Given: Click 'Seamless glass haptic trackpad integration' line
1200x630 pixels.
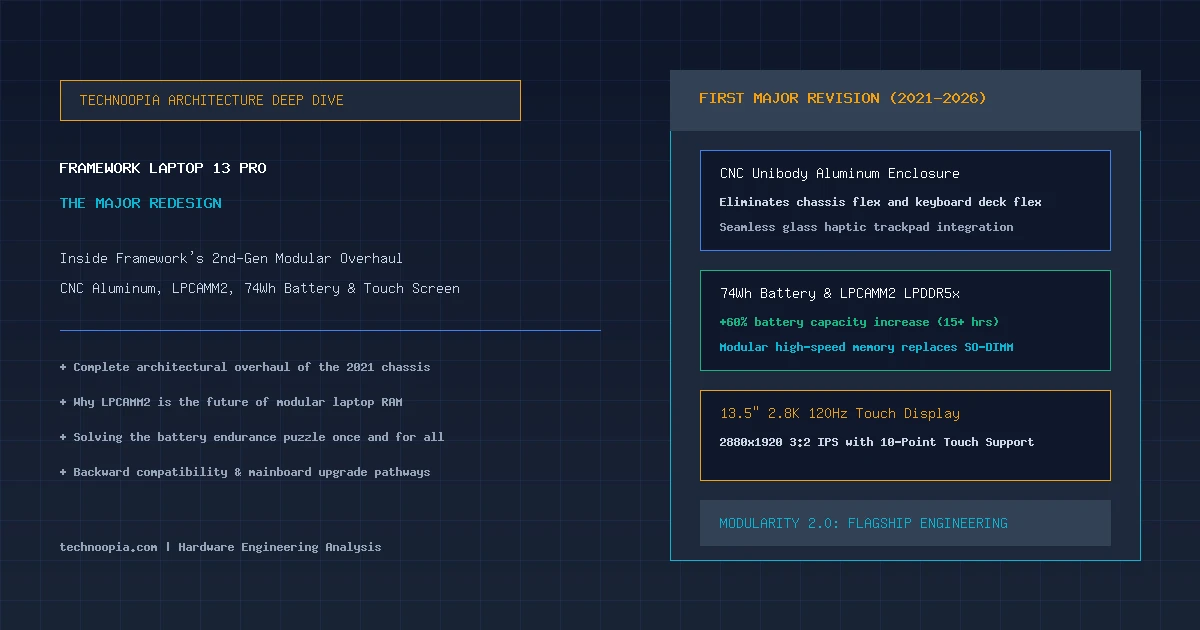Looking at the screenshot, I should click(x=866, y=227).
